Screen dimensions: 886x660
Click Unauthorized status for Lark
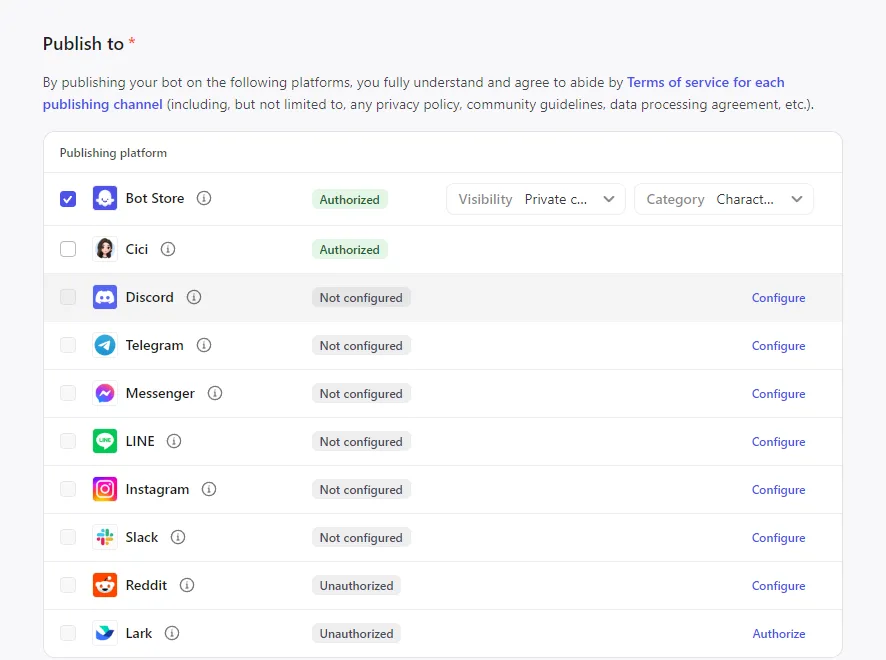(357, 634)
